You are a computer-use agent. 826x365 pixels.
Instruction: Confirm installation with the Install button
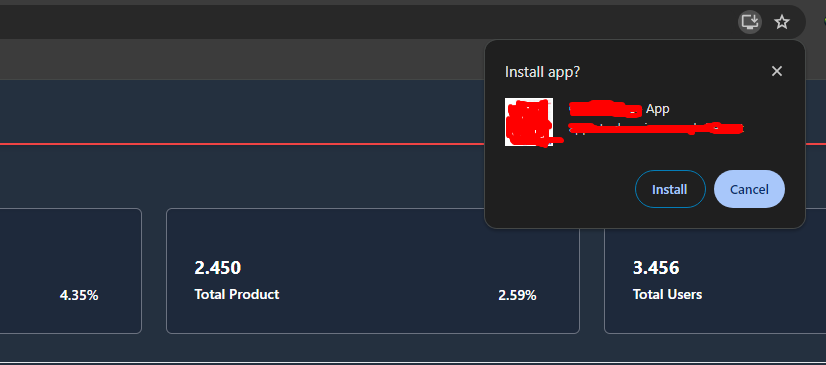pos(670,189)
